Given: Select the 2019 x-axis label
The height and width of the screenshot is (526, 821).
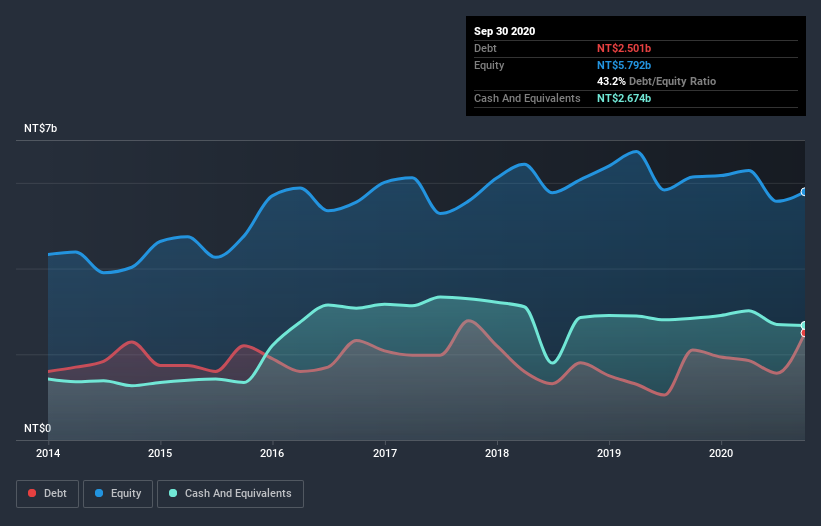Looking at the screenshot, I should (609, 453).
